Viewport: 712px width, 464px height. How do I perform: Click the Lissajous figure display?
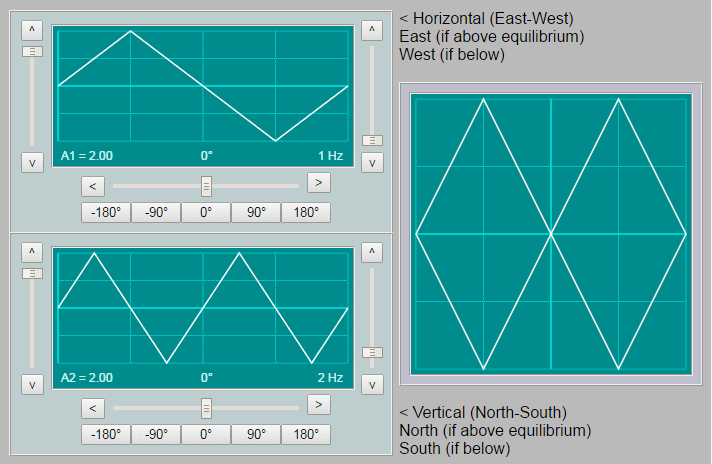point(551,234)
